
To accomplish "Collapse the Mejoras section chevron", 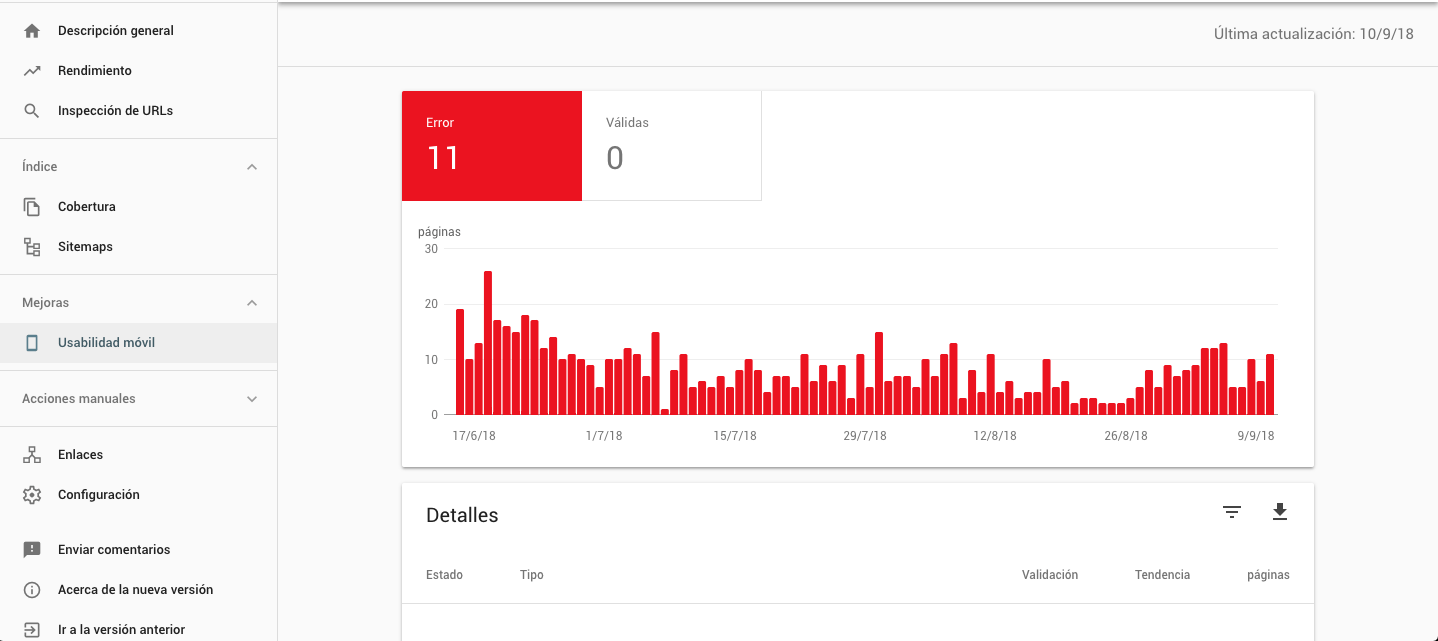I will [252, 303].
